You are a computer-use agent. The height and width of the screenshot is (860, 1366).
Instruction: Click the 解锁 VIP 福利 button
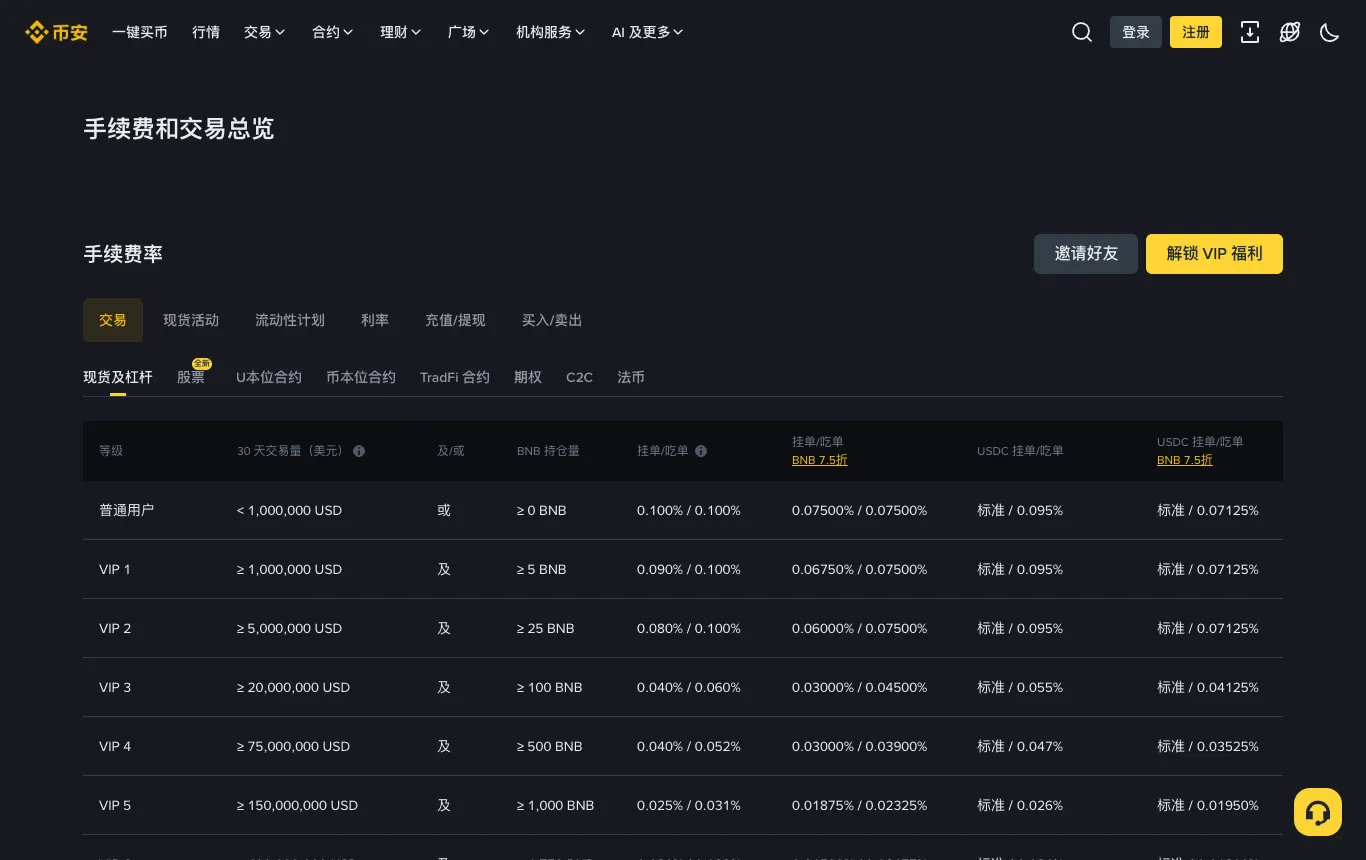(1214, 254)
